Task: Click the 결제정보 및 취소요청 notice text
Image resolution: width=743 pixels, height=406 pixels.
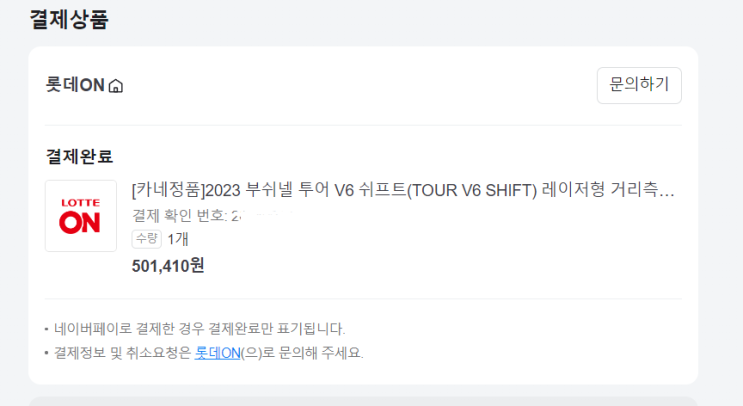Action: point(122,352)
